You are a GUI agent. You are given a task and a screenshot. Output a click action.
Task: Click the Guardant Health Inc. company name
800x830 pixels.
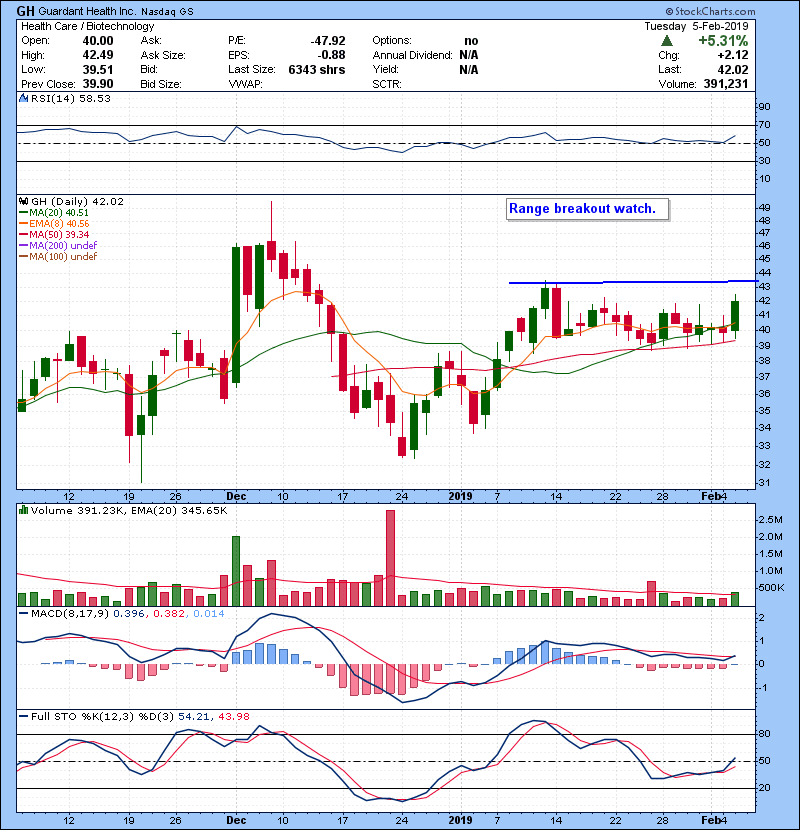[88, 11]
